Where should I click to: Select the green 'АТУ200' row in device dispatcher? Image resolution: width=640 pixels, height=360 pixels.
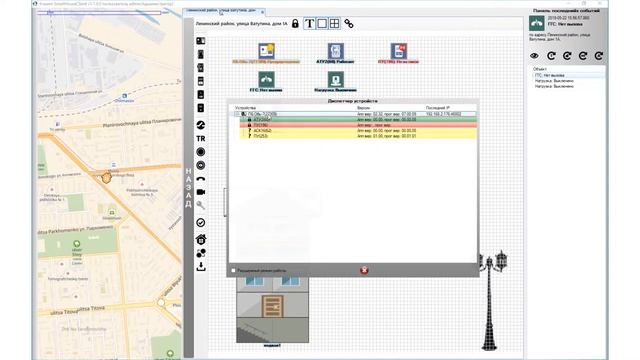[358, 119]
